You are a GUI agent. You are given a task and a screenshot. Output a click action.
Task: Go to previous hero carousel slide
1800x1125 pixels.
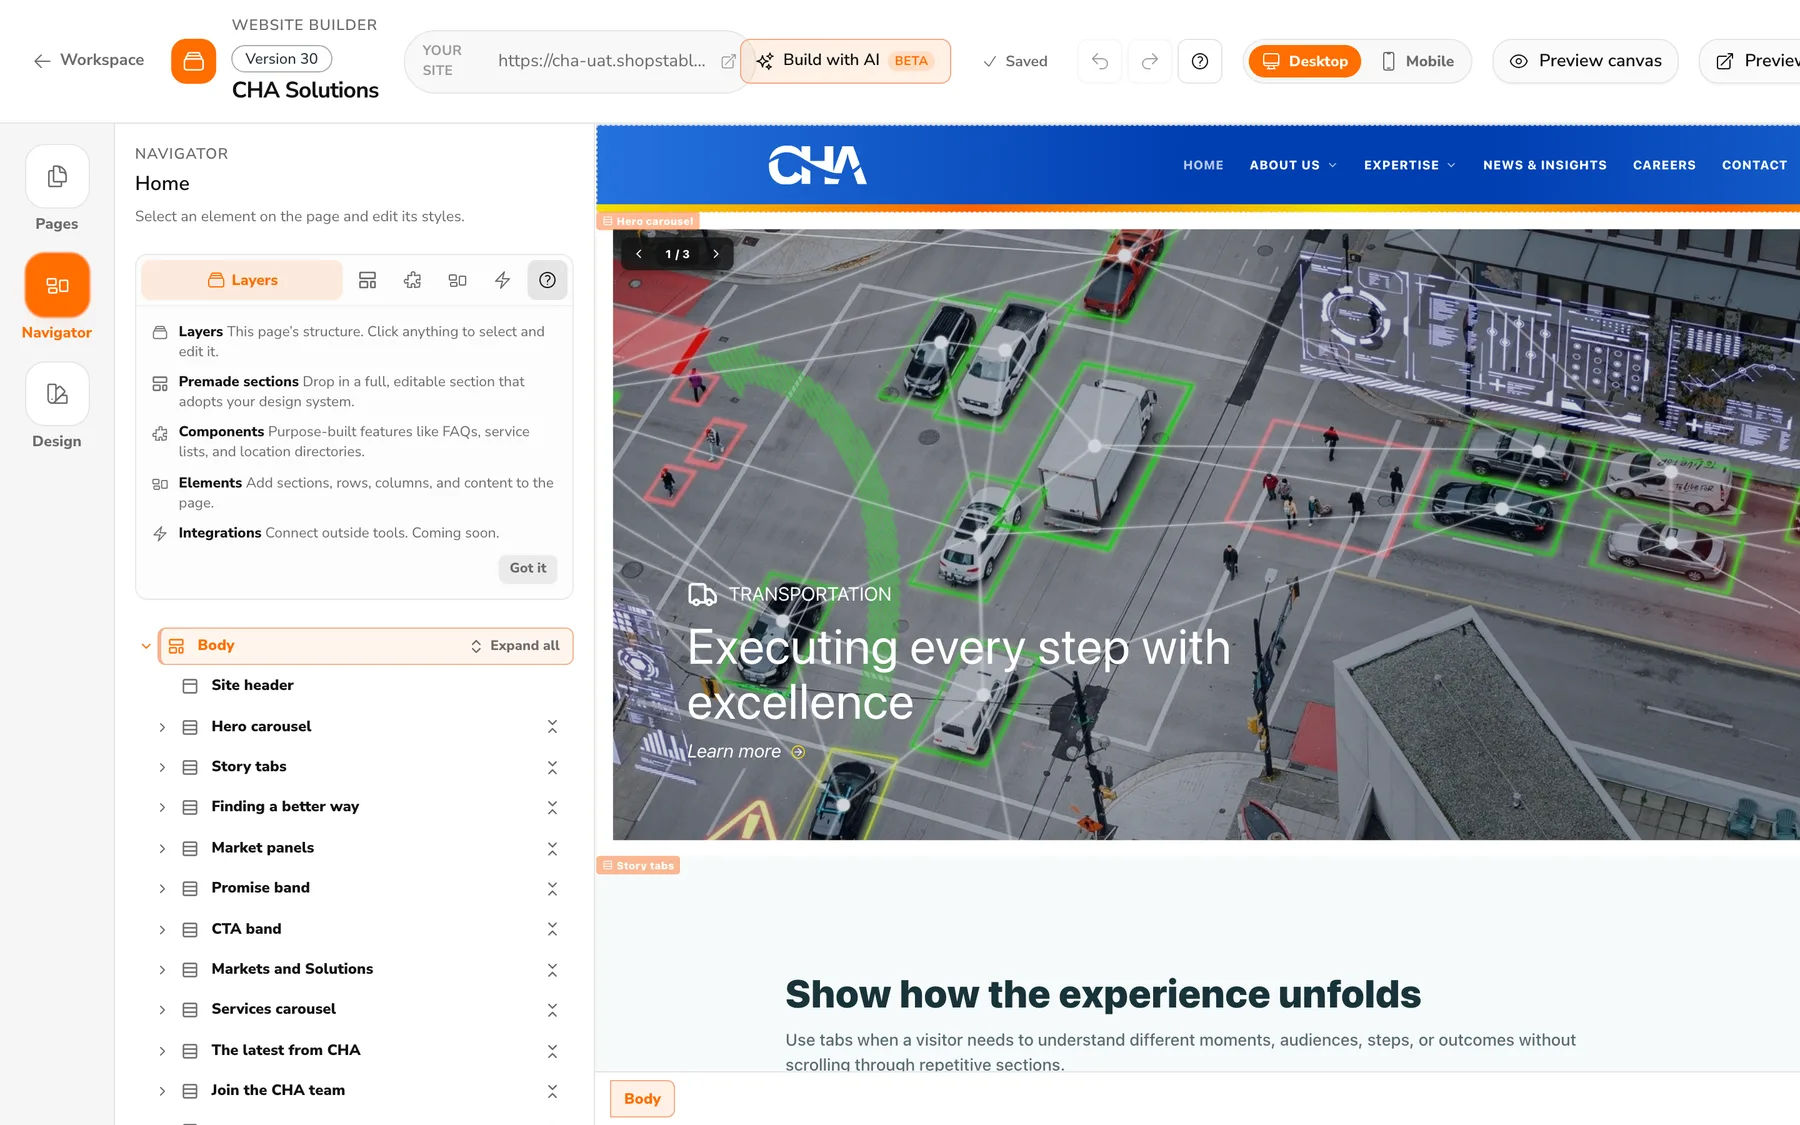click(x=639, y=254)
